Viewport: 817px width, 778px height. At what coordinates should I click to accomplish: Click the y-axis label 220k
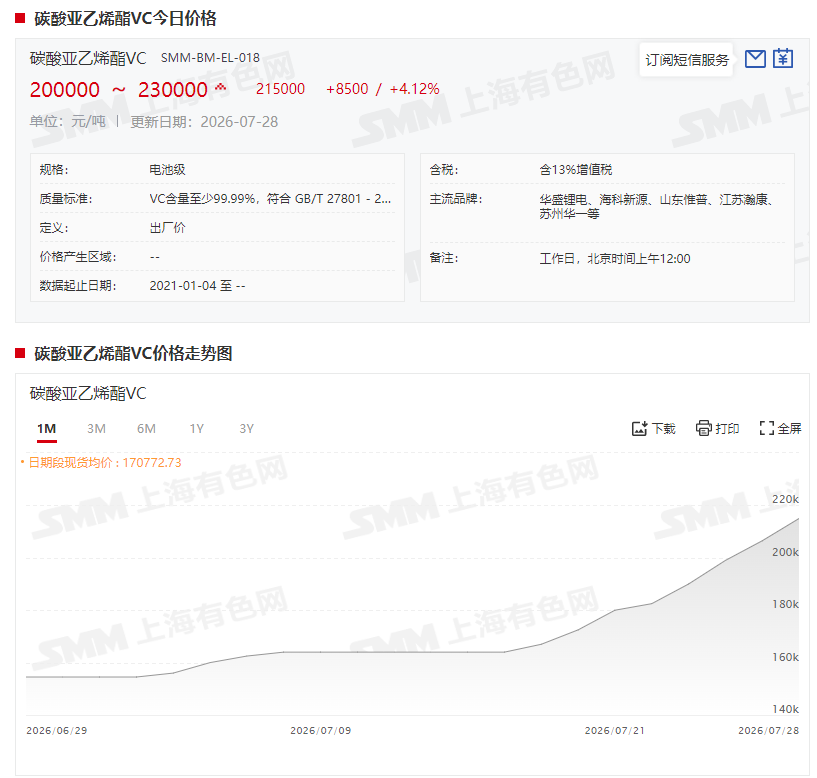785,499
